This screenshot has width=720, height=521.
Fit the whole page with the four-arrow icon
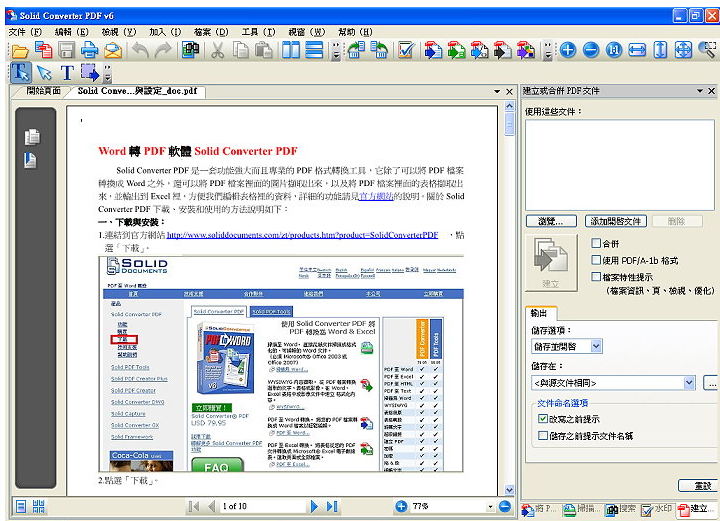click(x=683, y=50)
